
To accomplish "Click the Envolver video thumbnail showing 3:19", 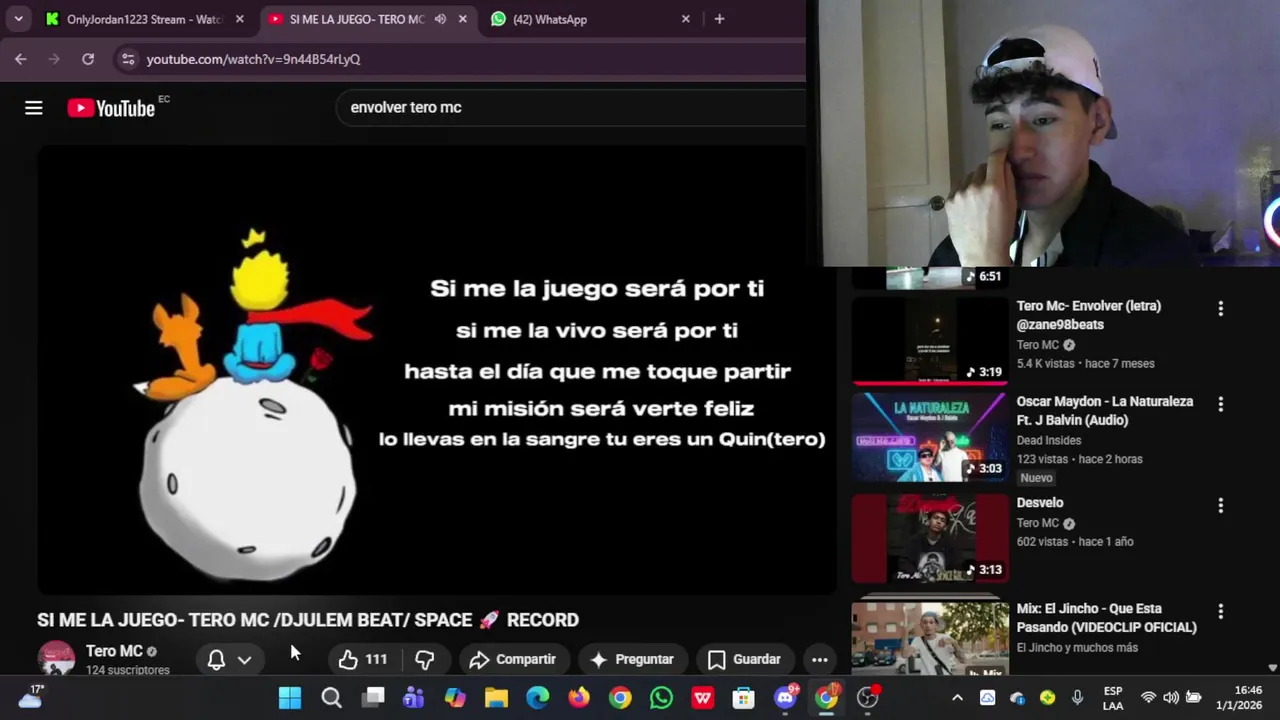I will point(930,341).
